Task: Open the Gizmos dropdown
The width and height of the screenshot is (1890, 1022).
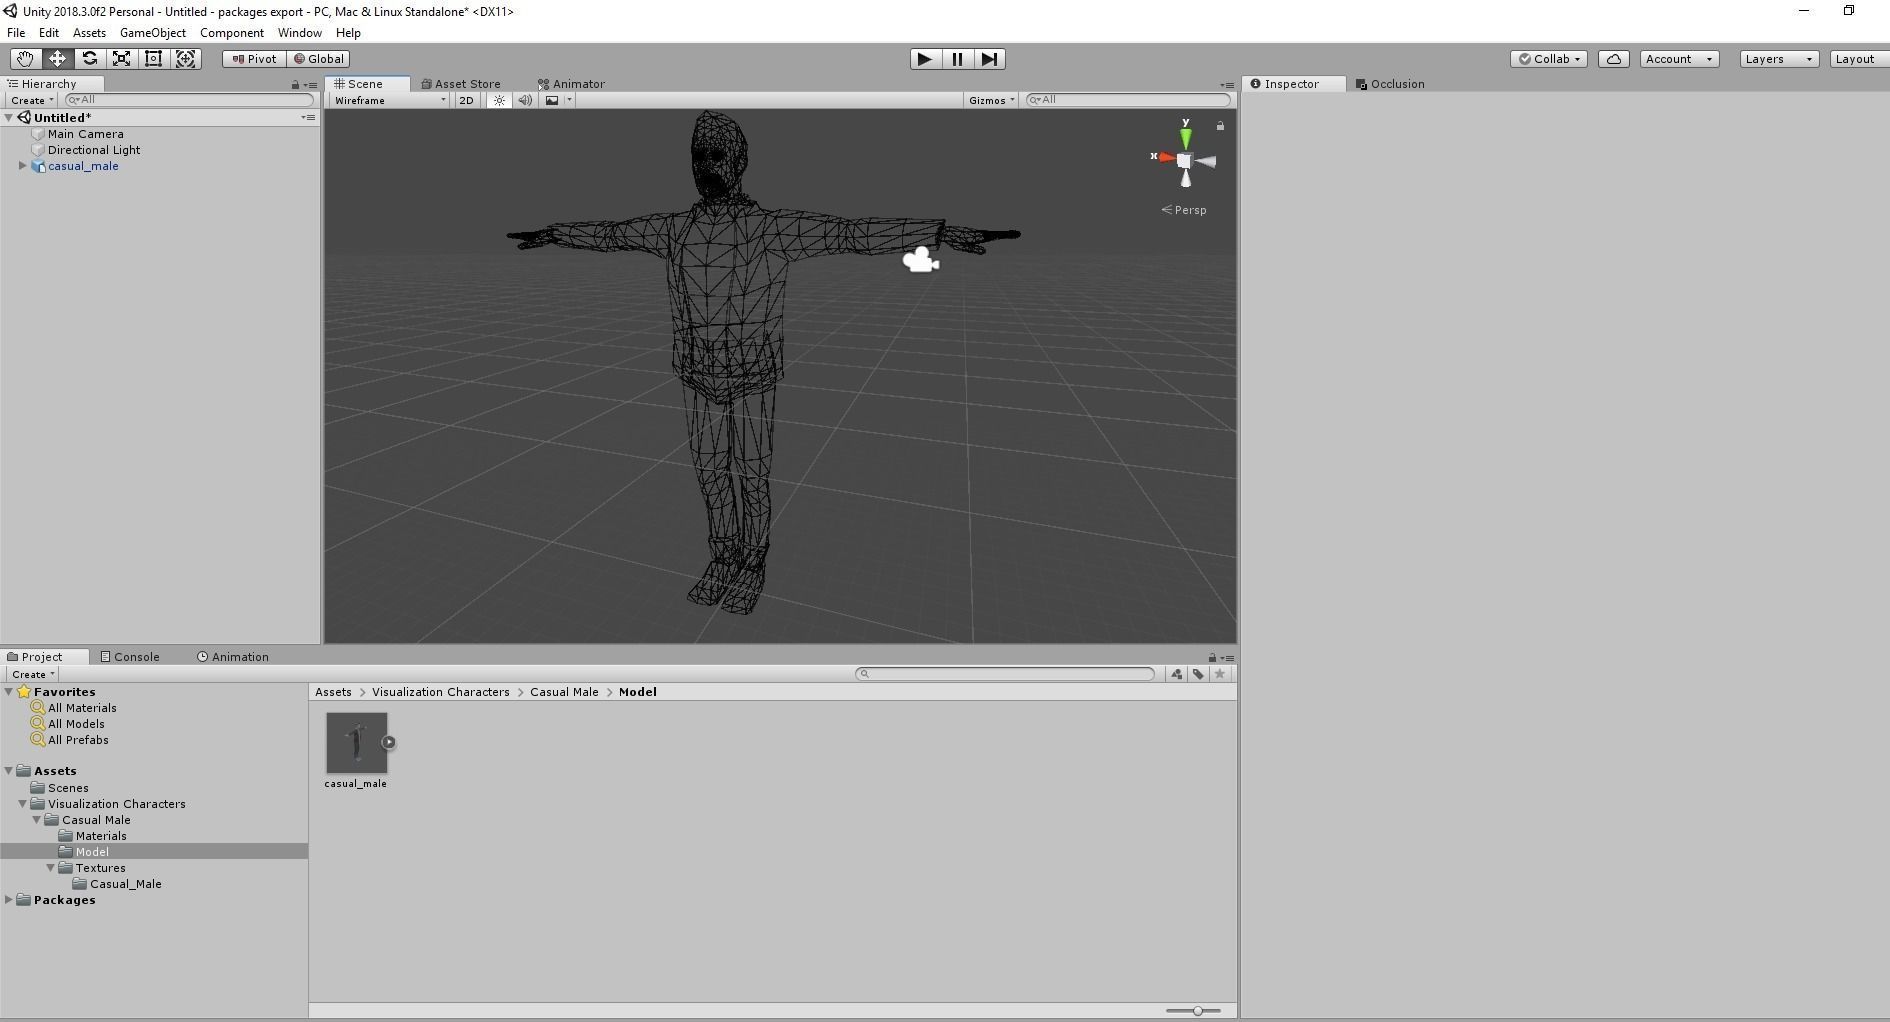Action: (990, 100)
